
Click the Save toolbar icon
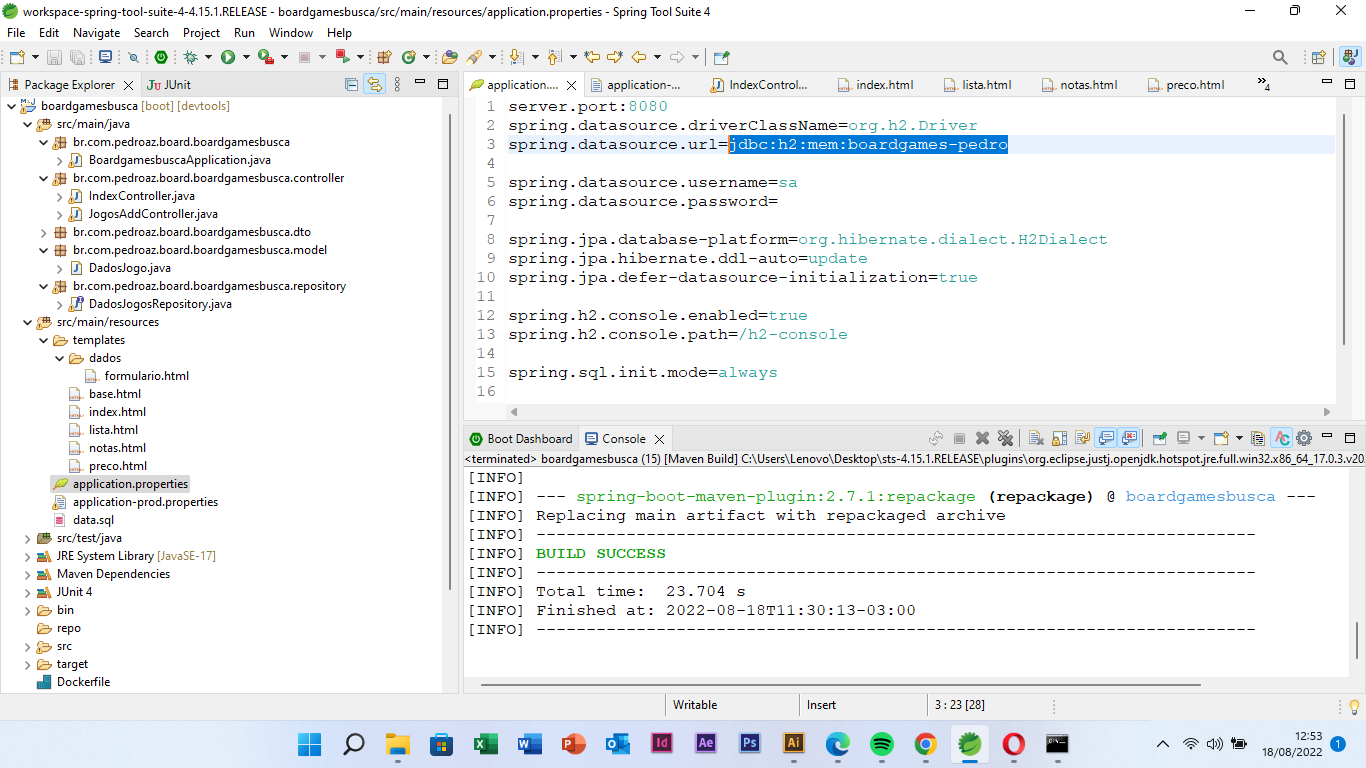tap(54, 57)
